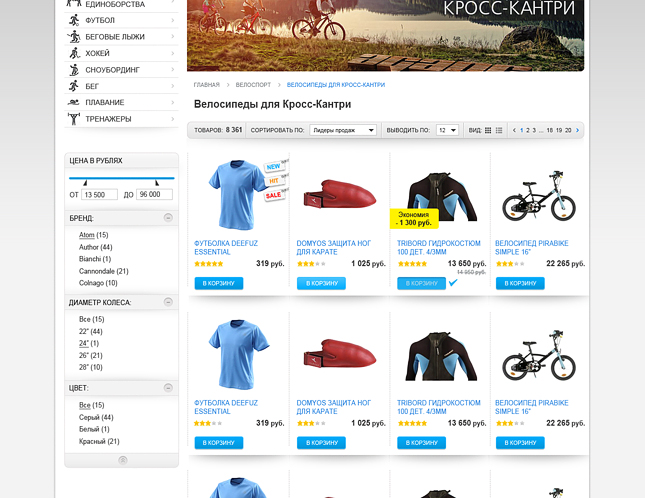The width and height of the screenshot is (645, 498).
Task: Click the blue checkmark beside the Tribord cart button
Action: (453, 283)
